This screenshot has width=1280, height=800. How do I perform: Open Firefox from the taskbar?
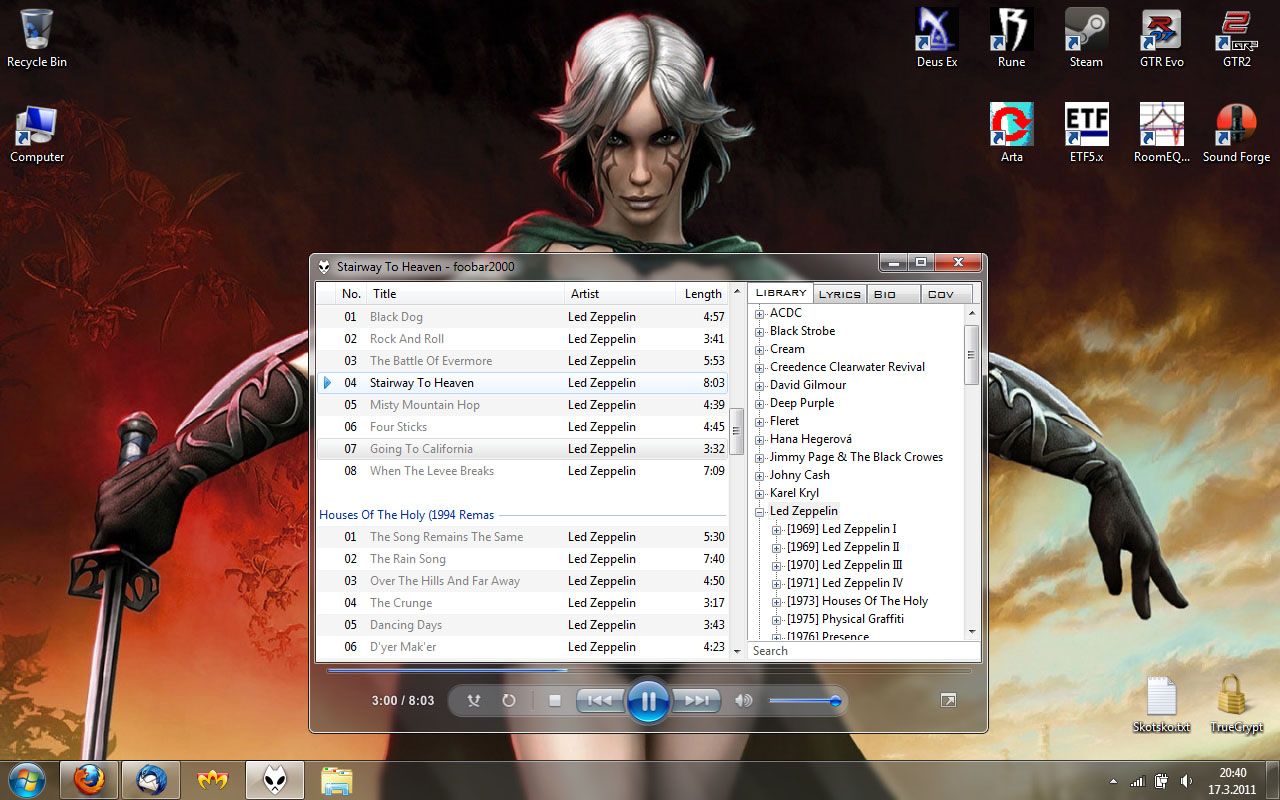[x=89, y=779]
